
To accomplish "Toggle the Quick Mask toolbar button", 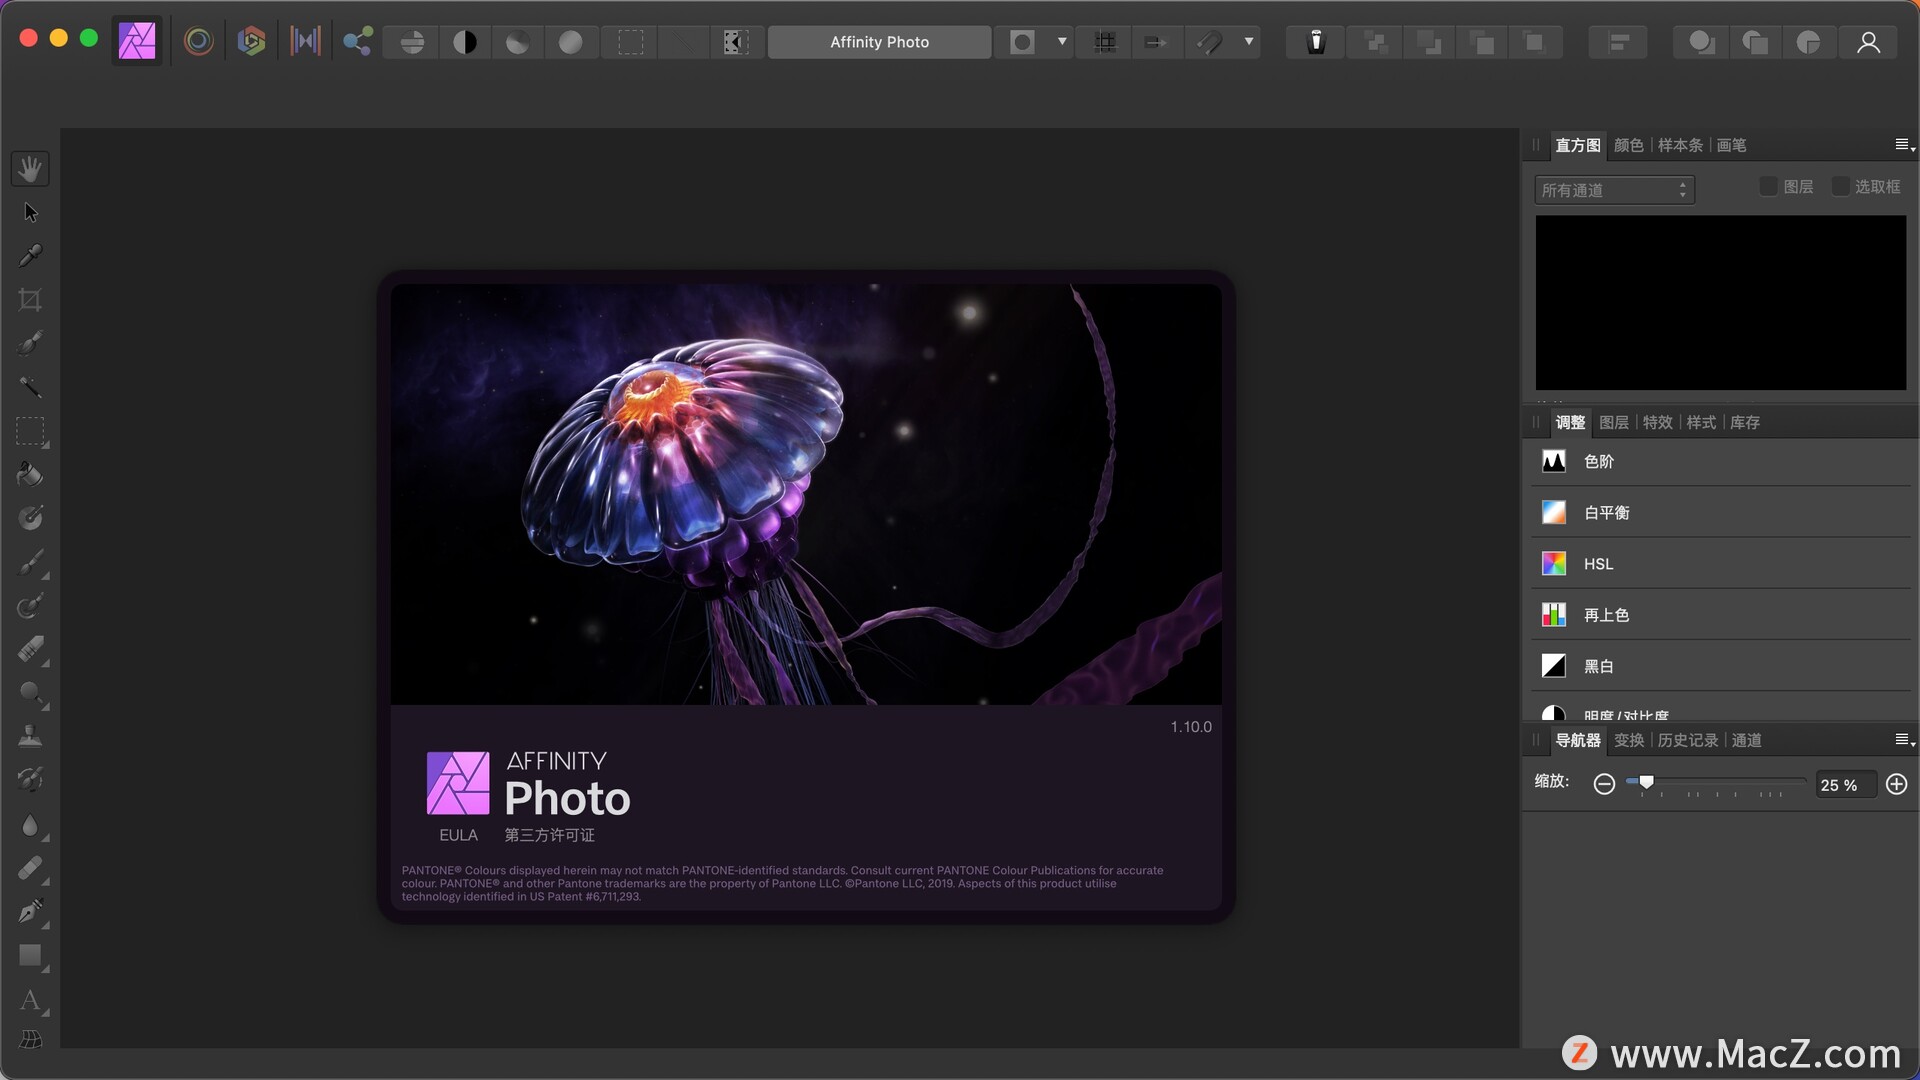I will point(1022,42).
